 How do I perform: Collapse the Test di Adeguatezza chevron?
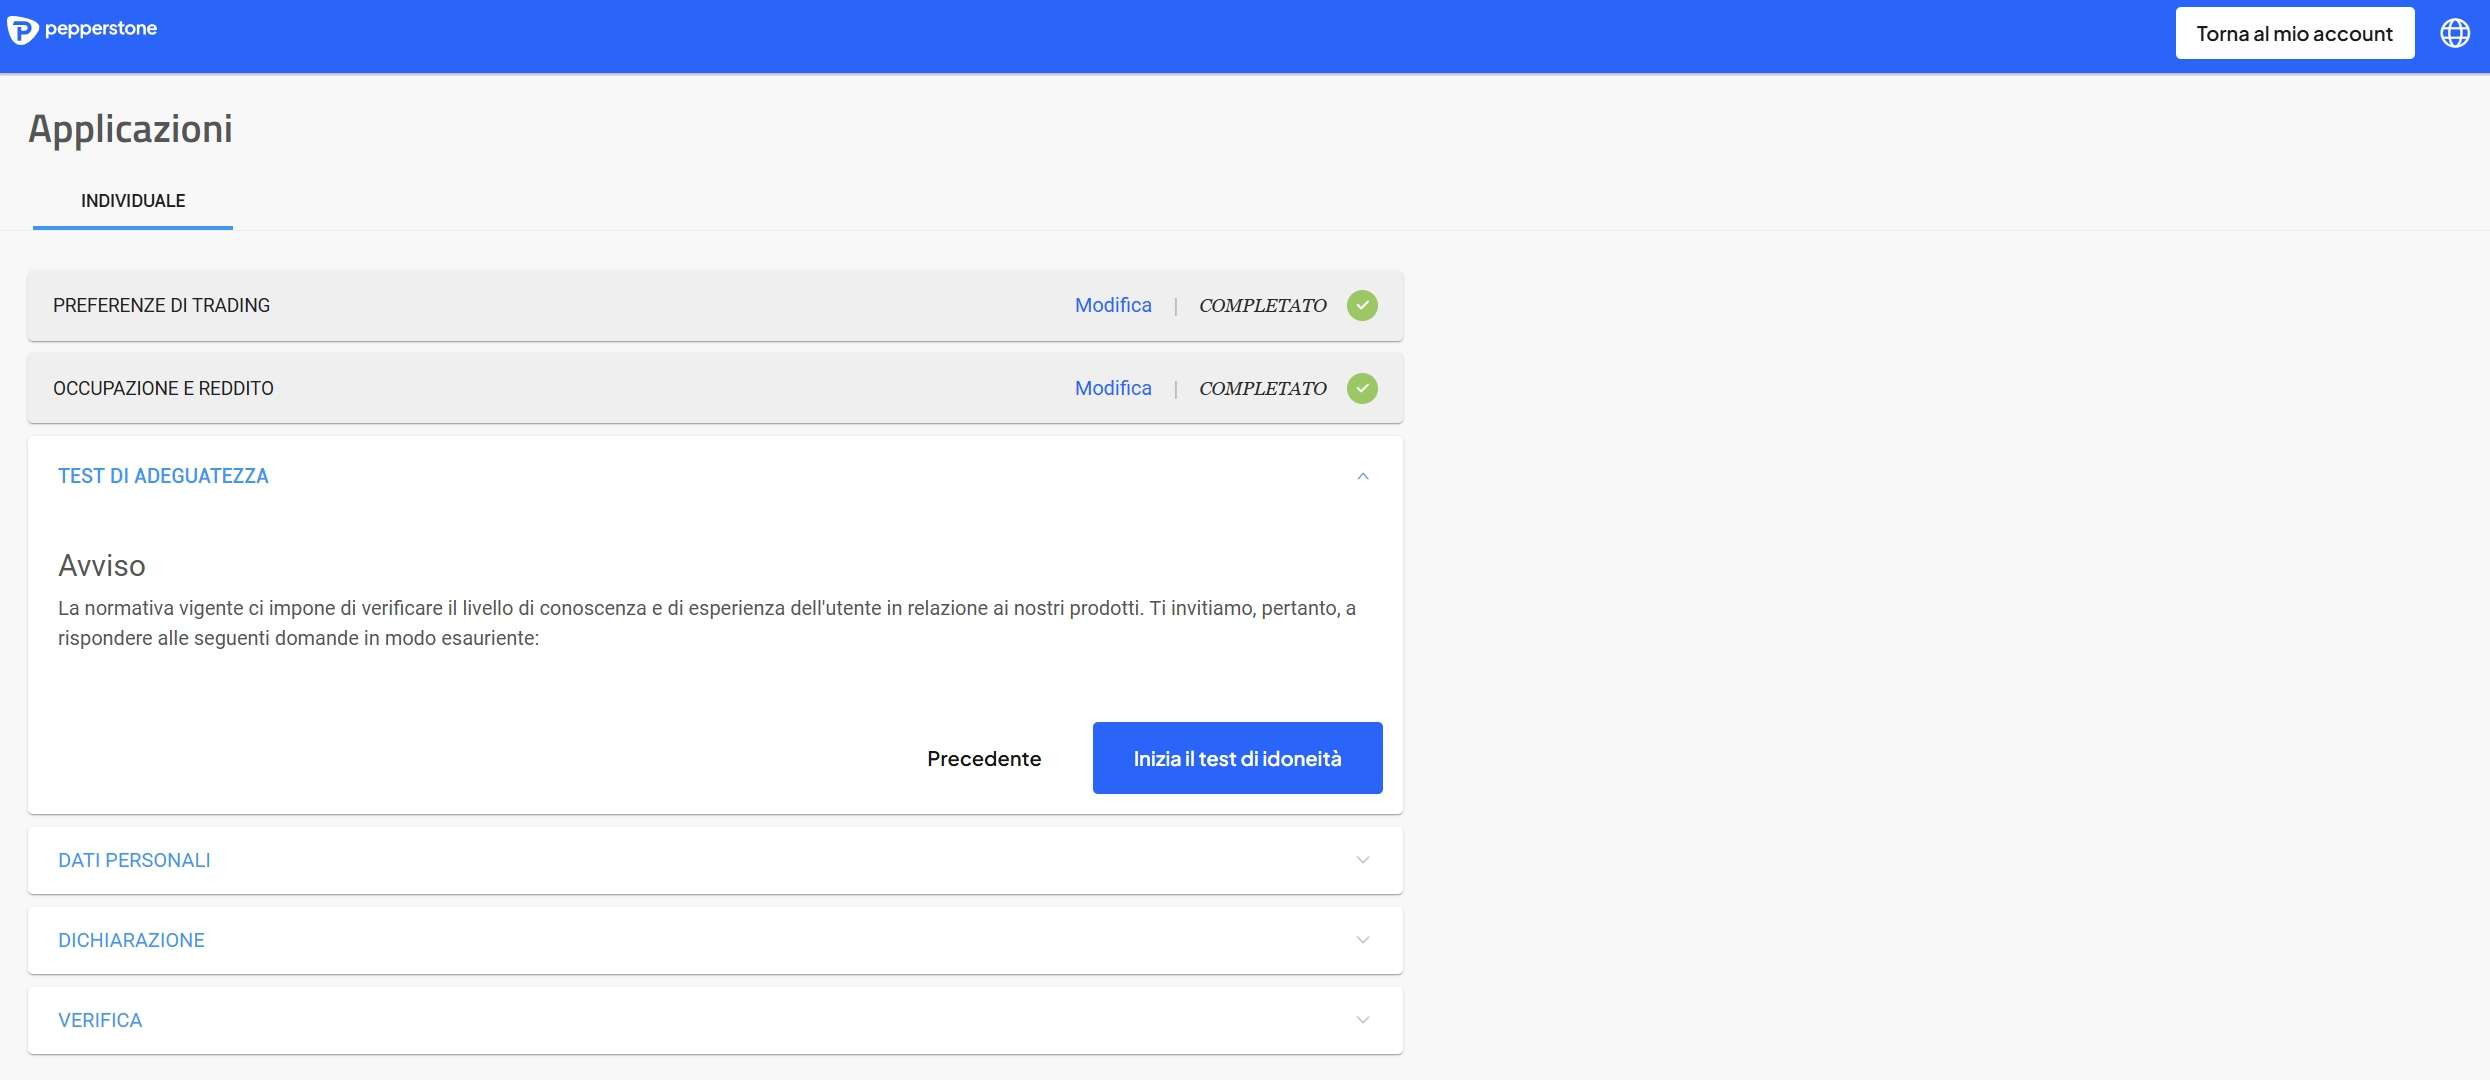pyautogui.click(x=1362, y=476)
